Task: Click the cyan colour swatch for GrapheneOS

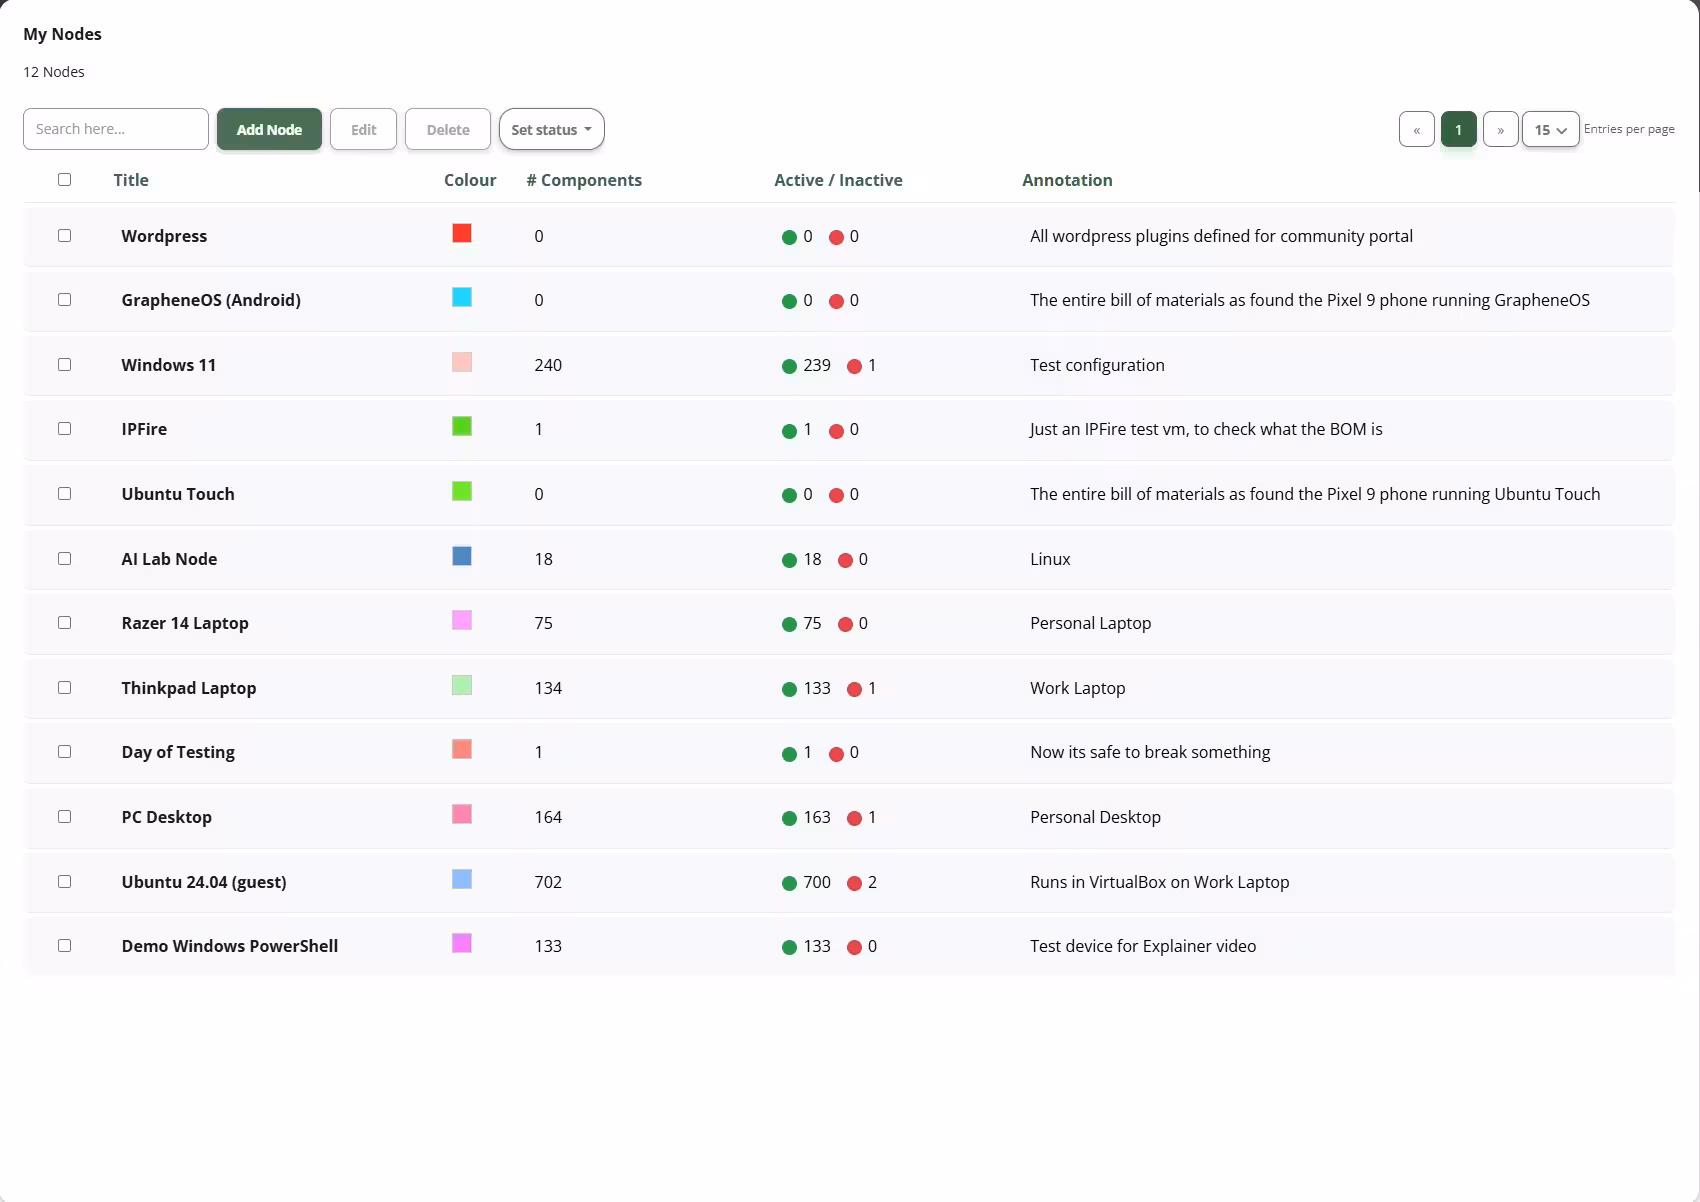Action: [x=462, y=298]
